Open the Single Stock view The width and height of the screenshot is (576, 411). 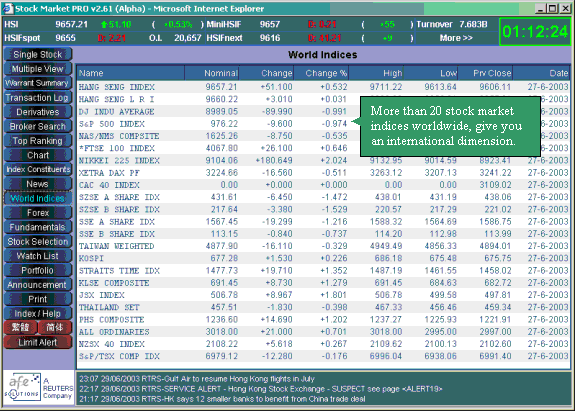tap(38, 54)
